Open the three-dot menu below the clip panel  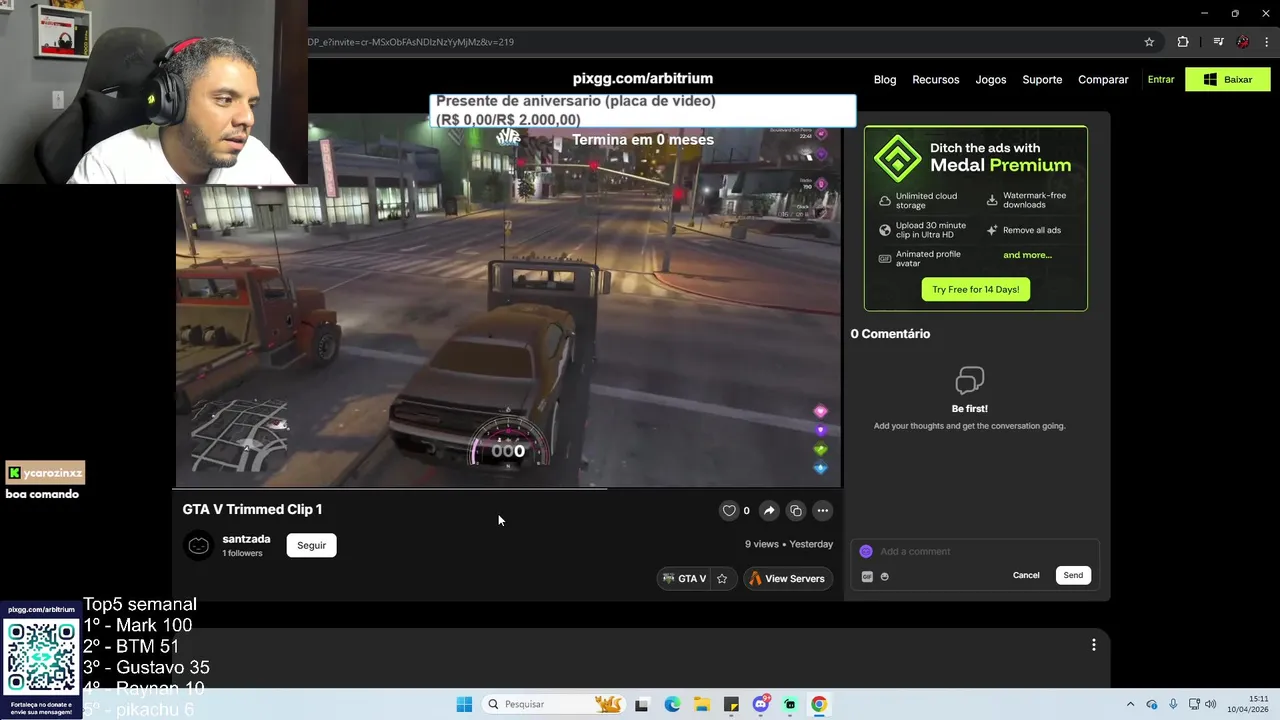1093,645
